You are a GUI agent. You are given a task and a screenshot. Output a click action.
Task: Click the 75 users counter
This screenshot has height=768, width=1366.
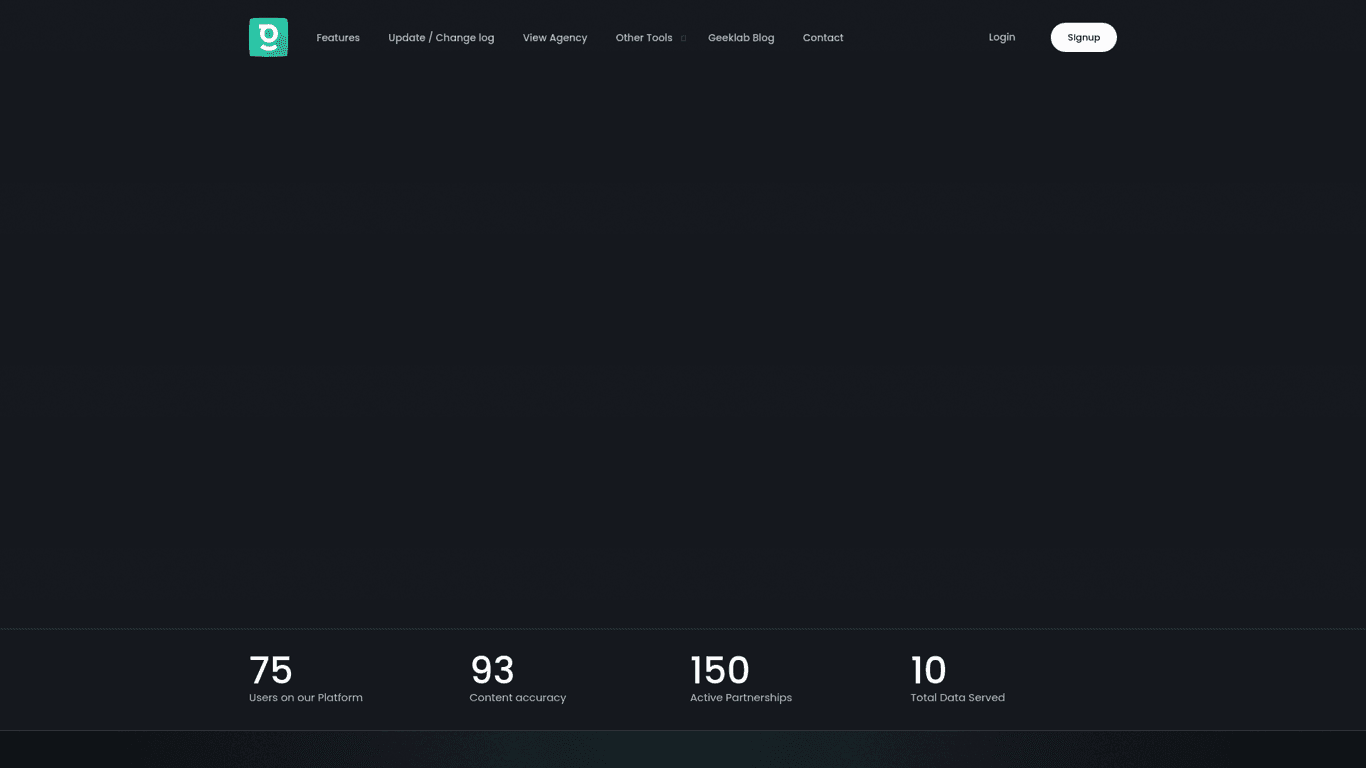[270, 670]
